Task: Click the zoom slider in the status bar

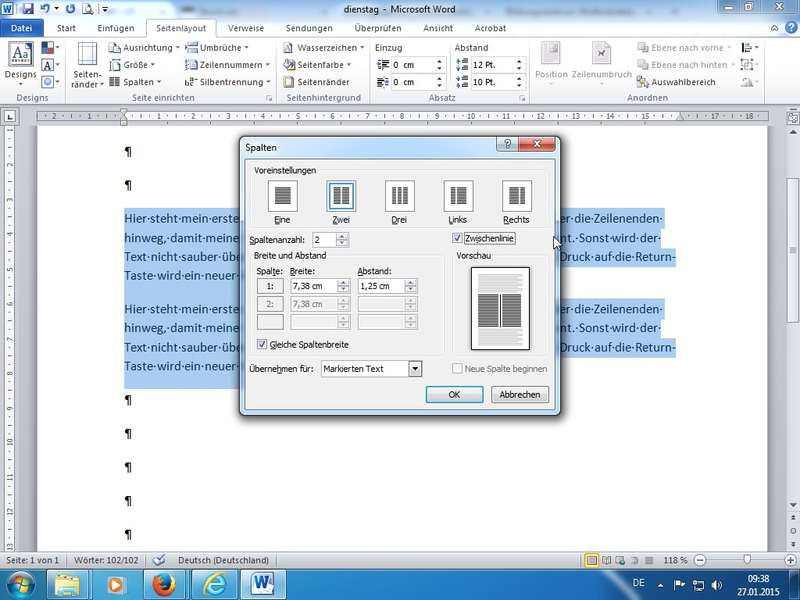Action: point(747,560)
